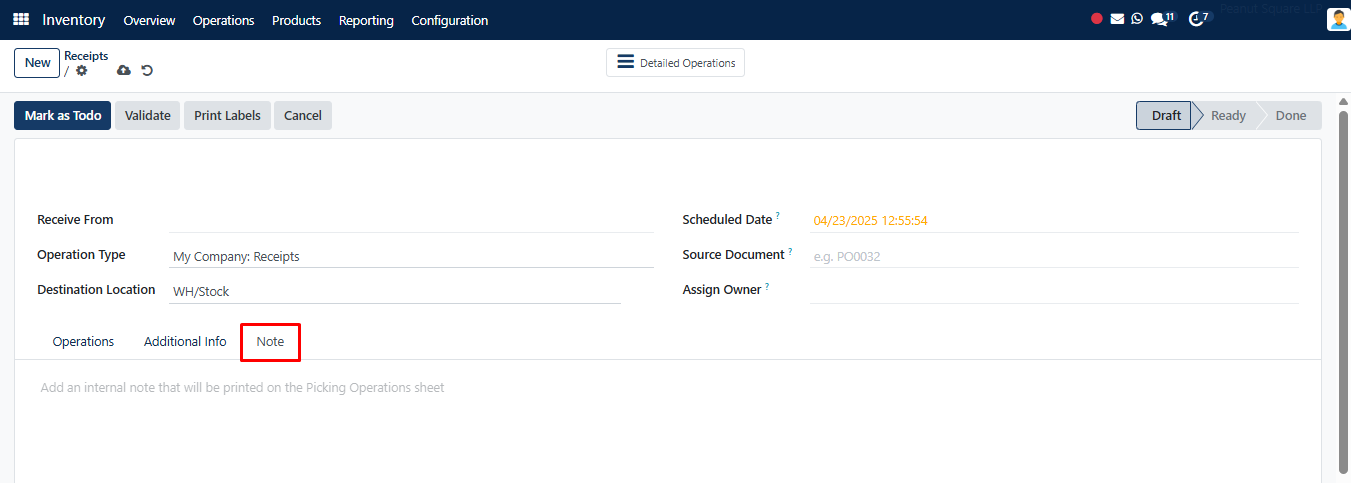1351x483 pixels.
Task: Open the Assign Owner dropdown field
Action: [x=1054, y=290]
